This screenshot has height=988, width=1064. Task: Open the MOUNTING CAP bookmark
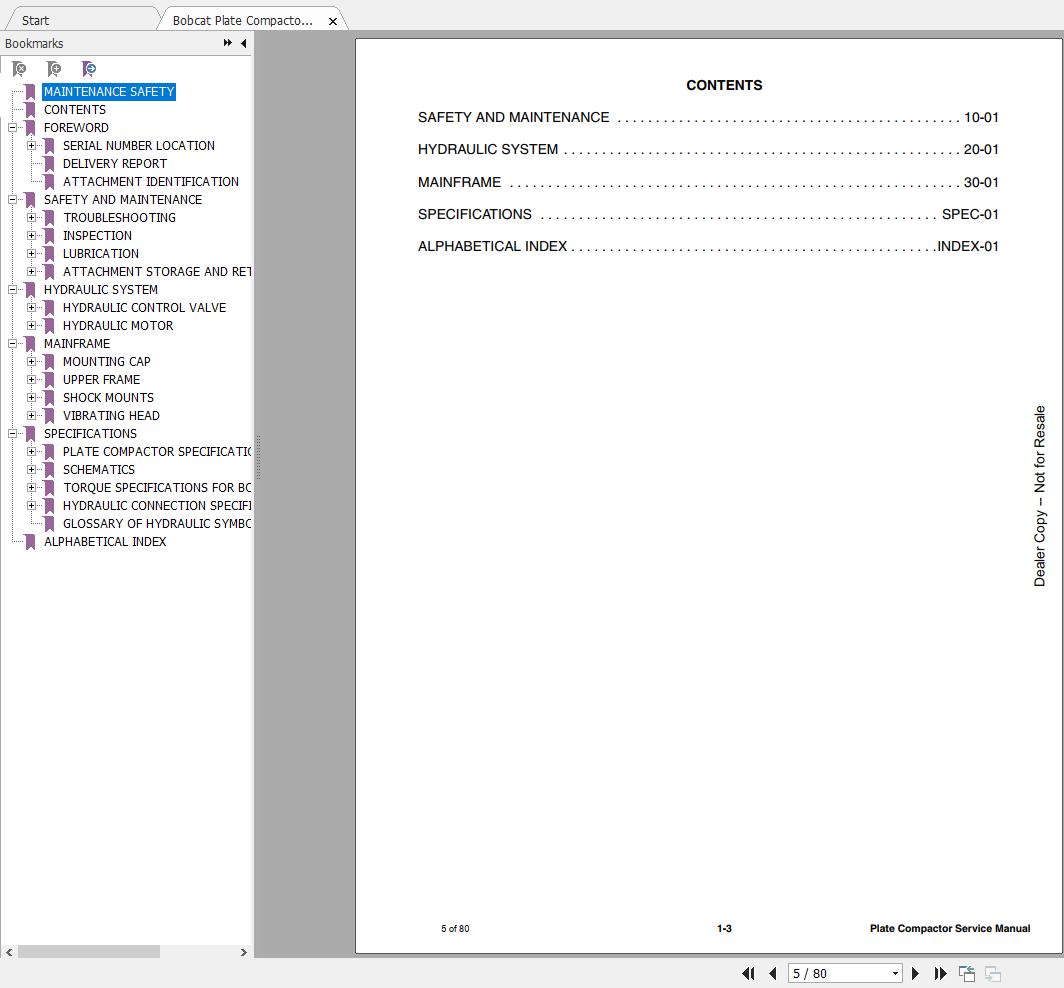[107, 362]
